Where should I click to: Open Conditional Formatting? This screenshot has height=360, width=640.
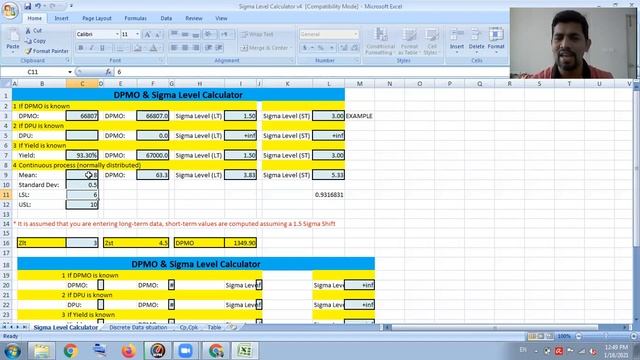(380, 41)
